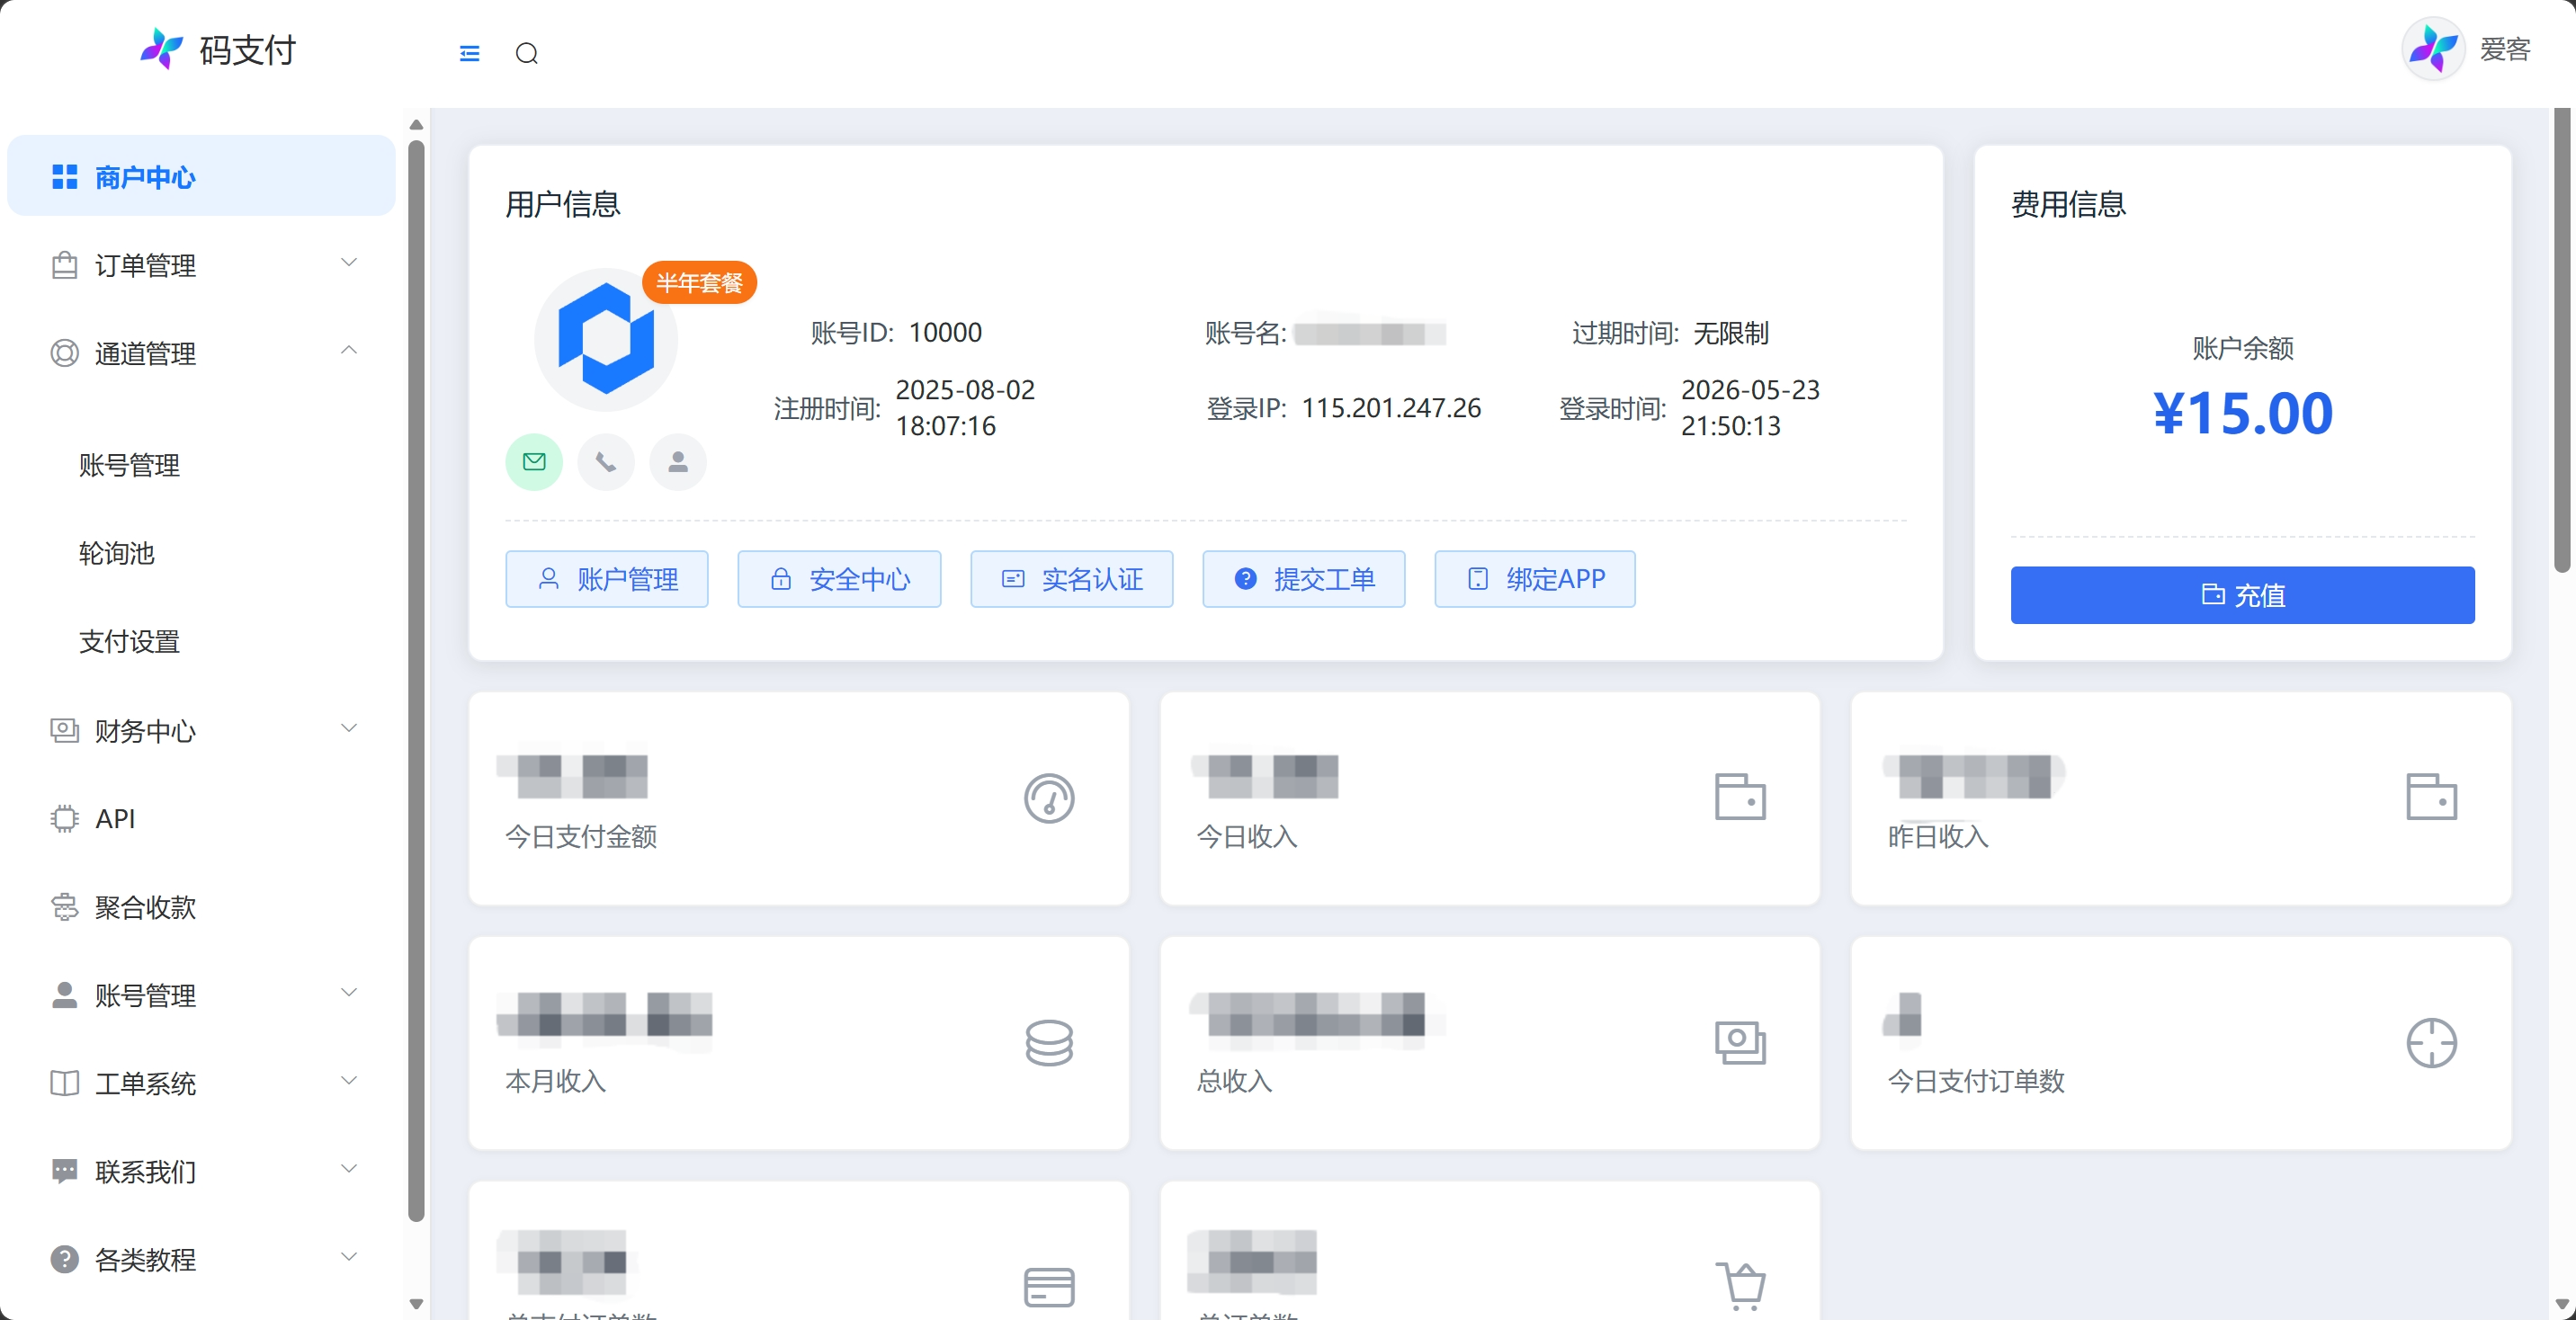Click the 码支付 logo icon
The height and width of the screenshot is (1320, 2576).
click(162, 49)
